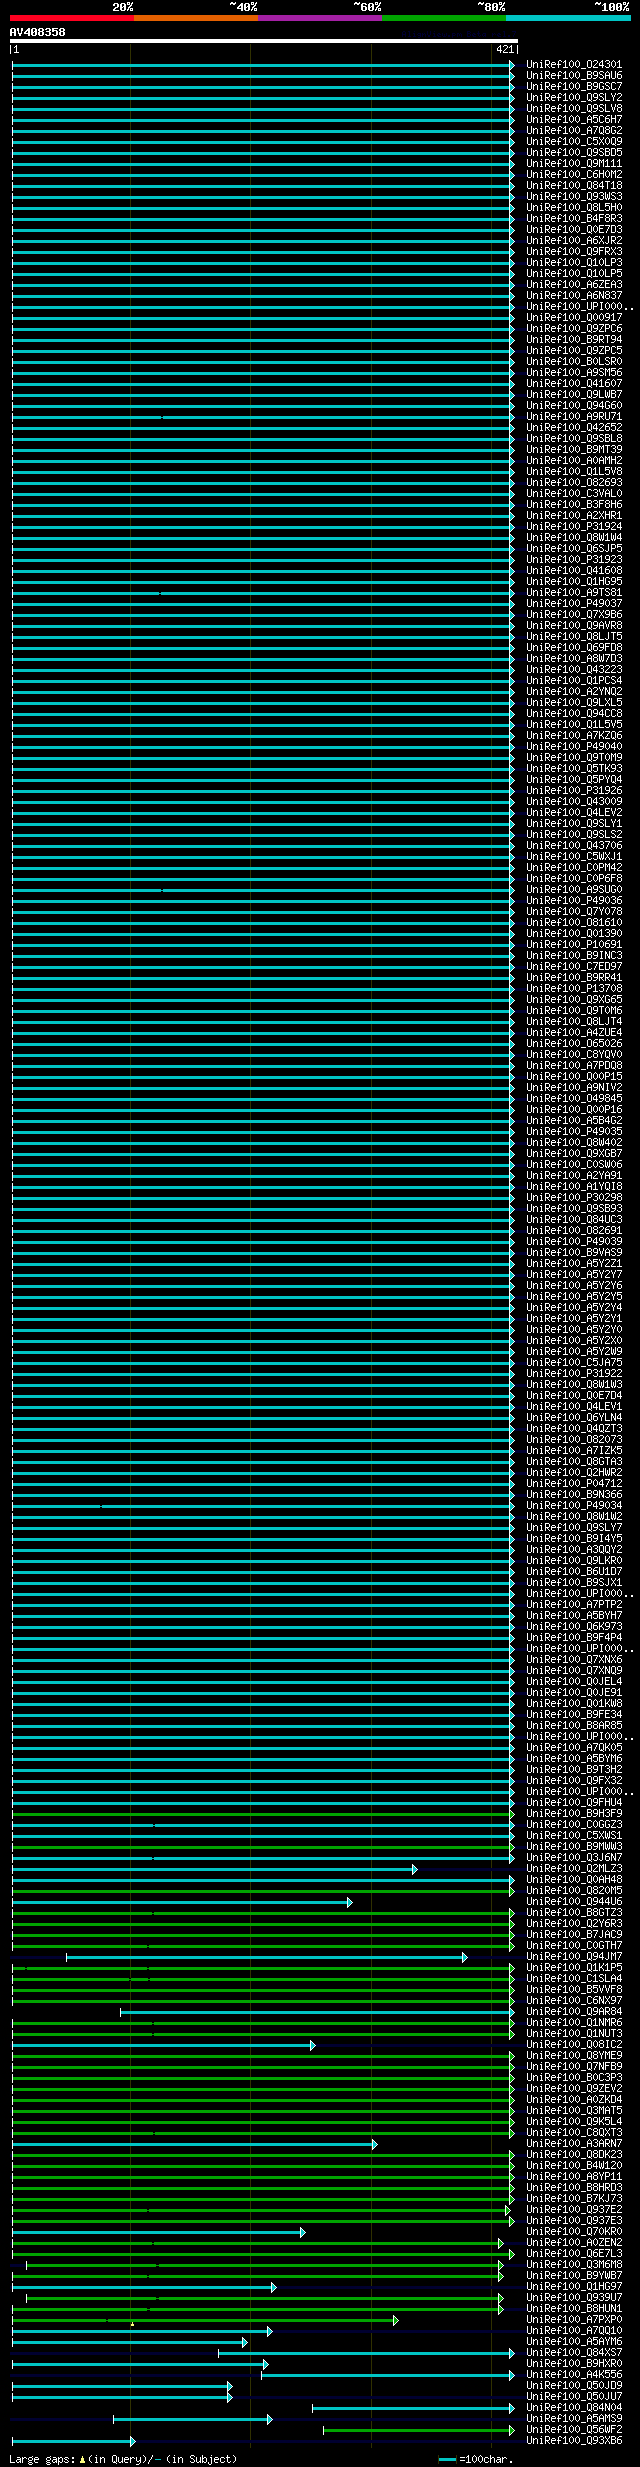Select the label UniRef100_Q41607
Screen dimensions: 640x2467
click(x=574, y=383)
